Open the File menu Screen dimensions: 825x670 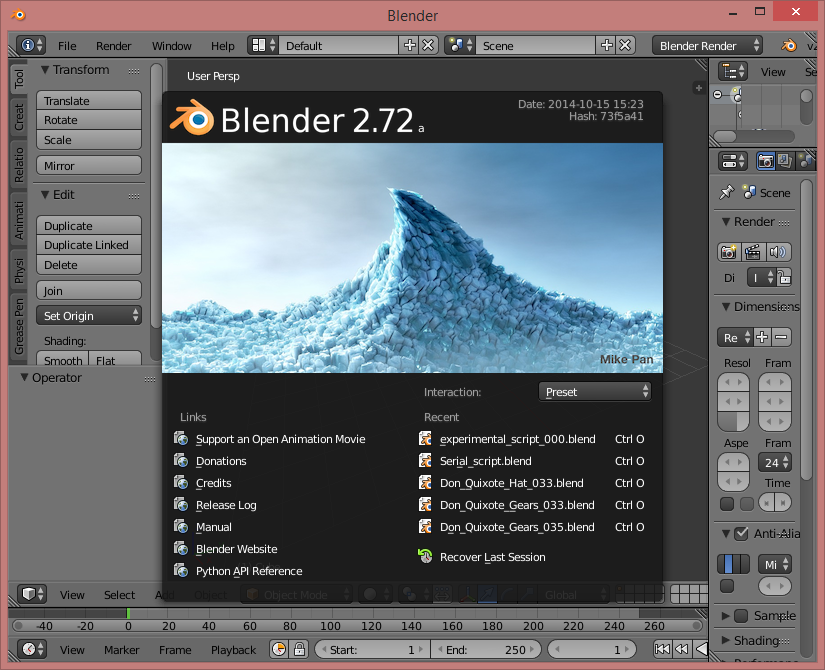click(x=67, y=46)
